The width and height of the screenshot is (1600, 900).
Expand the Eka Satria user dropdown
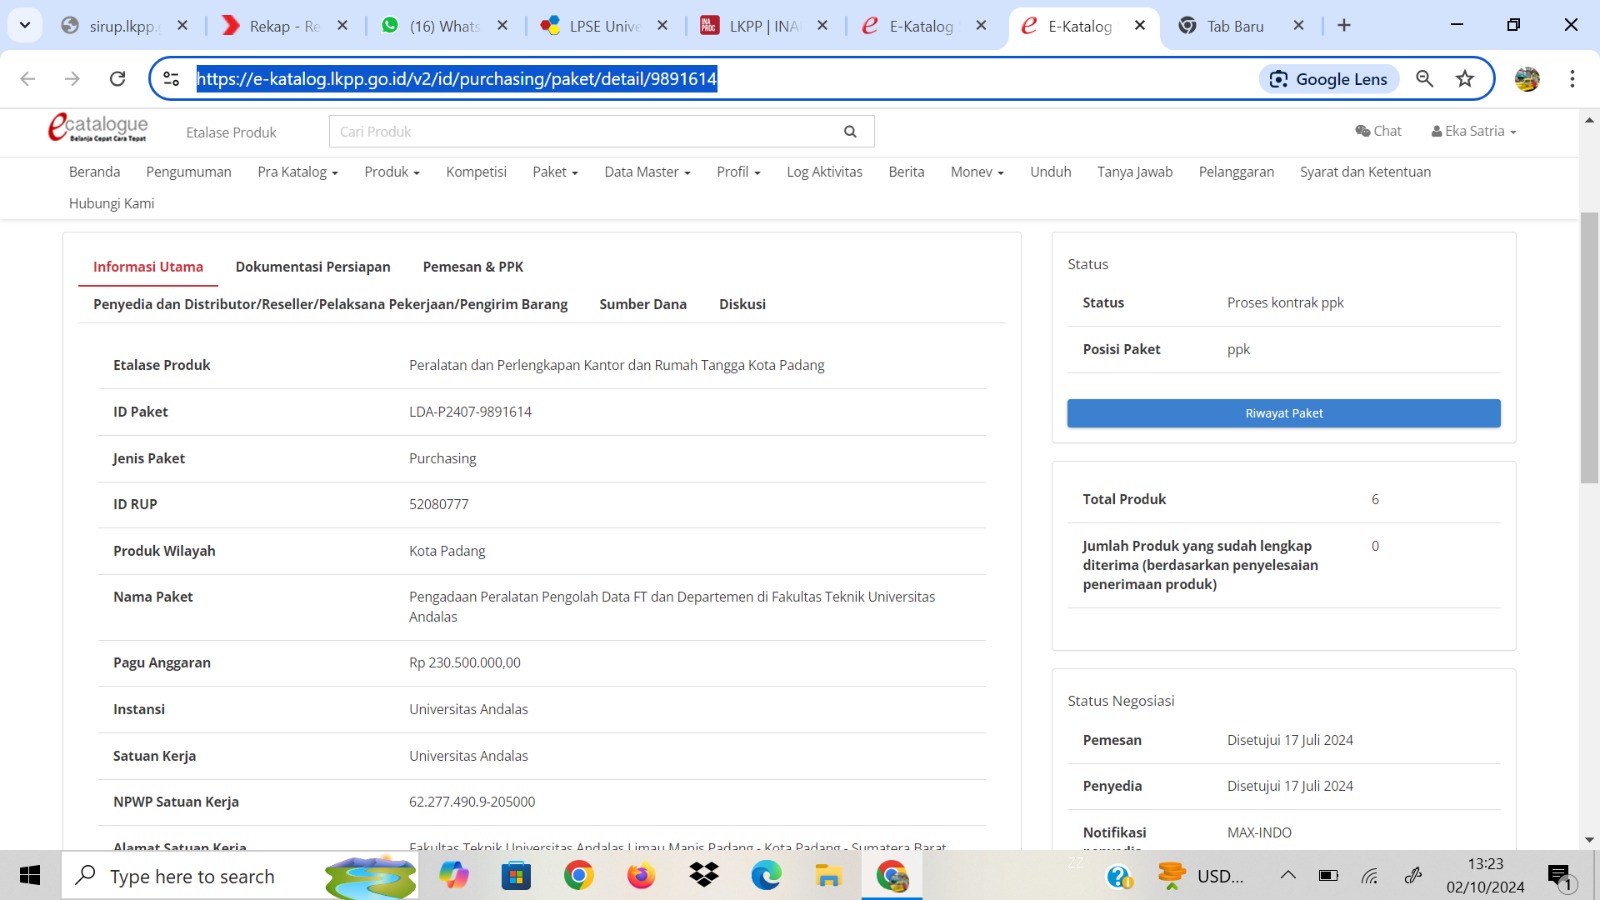coord(1474,131)
